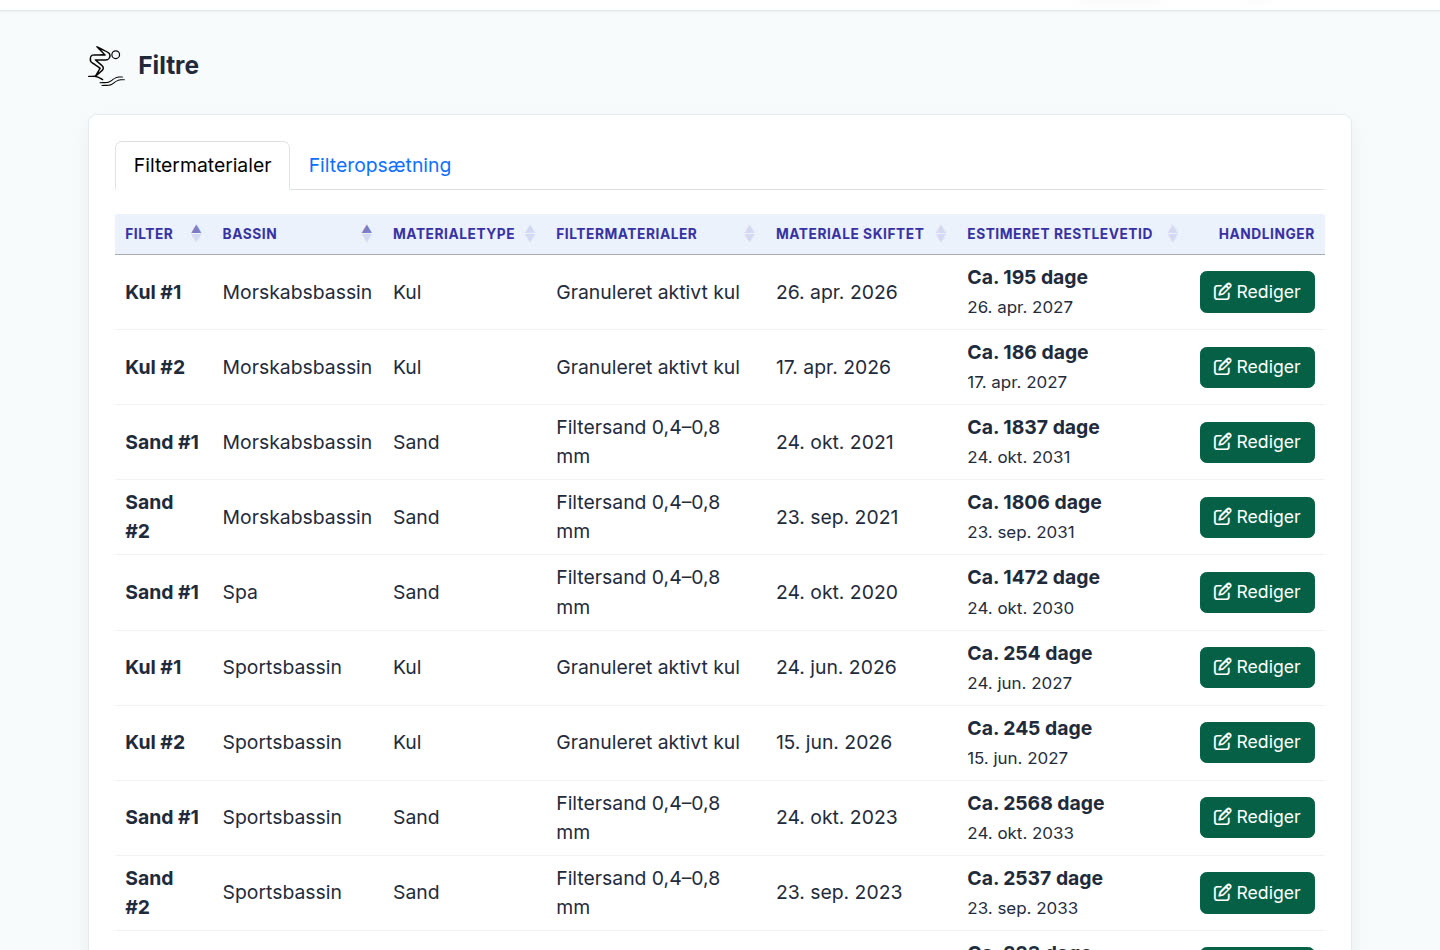Image resolution: width=1440 pixels, height=950 pixels.
Task: Edit Sand #2 in Sportsbassin
Action: click(1257, 893)
